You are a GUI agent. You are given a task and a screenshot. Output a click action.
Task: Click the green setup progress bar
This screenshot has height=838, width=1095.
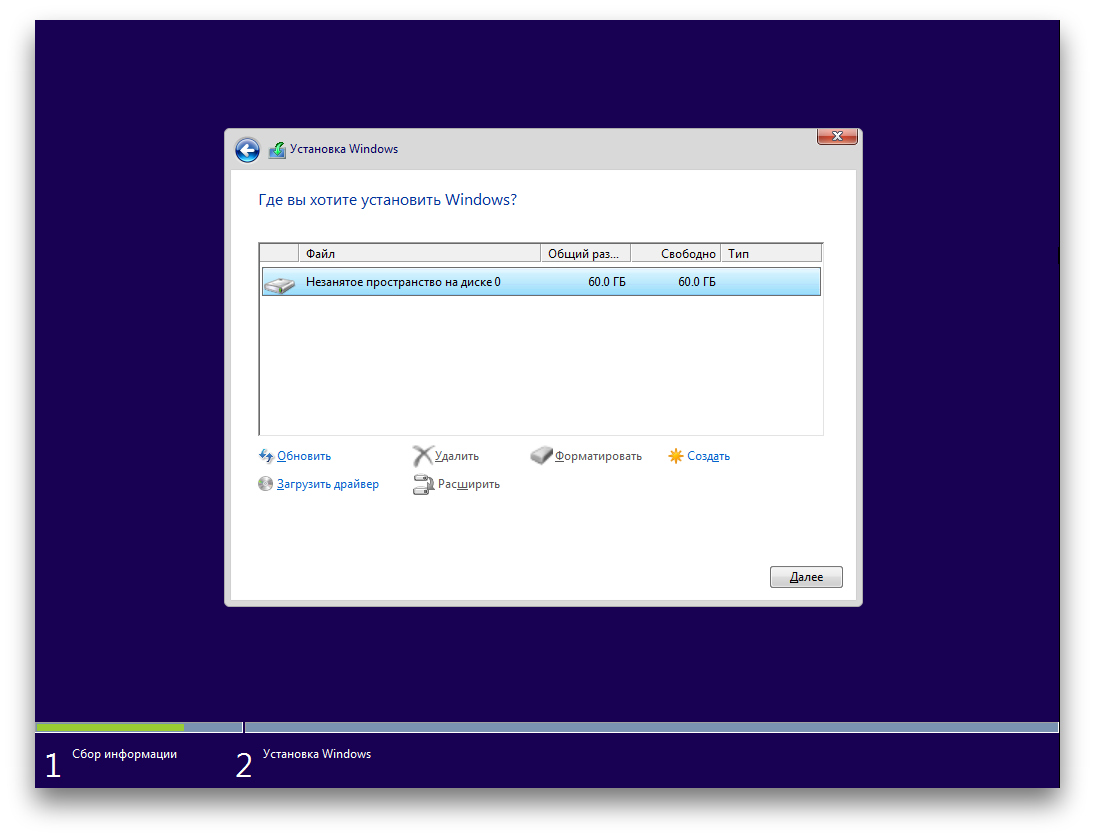(110, 727)
